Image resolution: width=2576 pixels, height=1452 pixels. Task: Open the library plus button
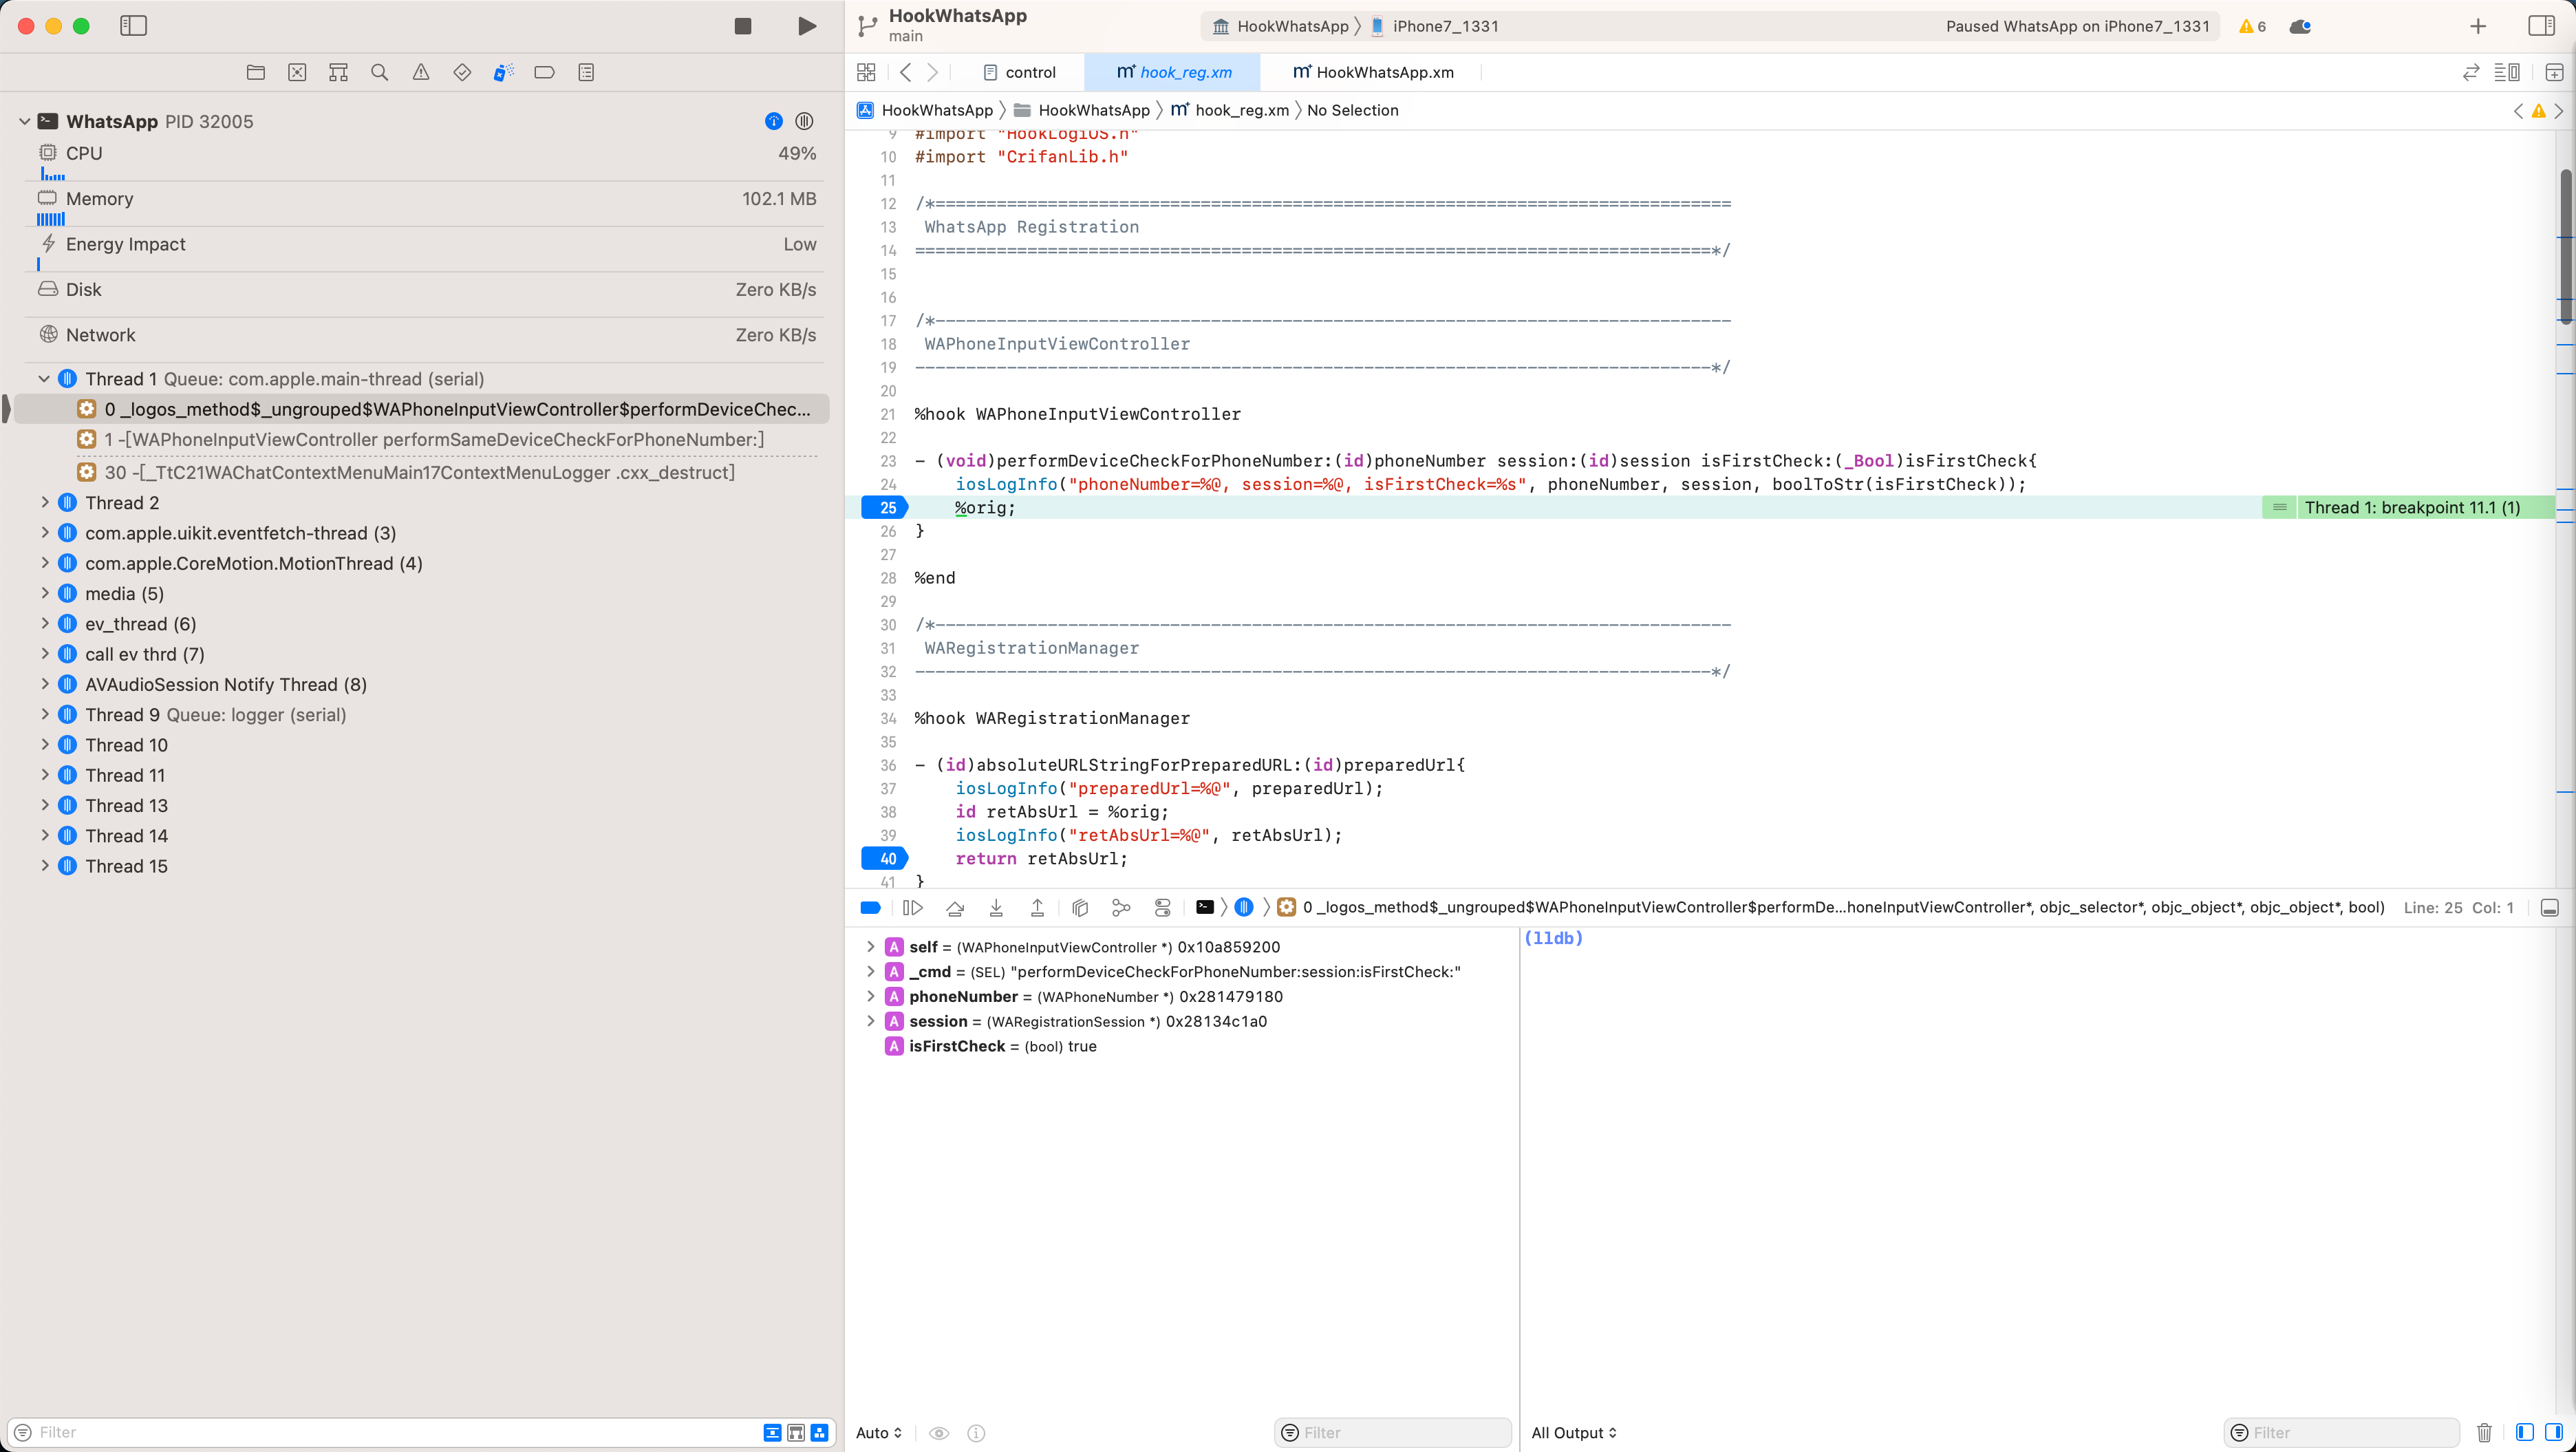[2478, 26]
